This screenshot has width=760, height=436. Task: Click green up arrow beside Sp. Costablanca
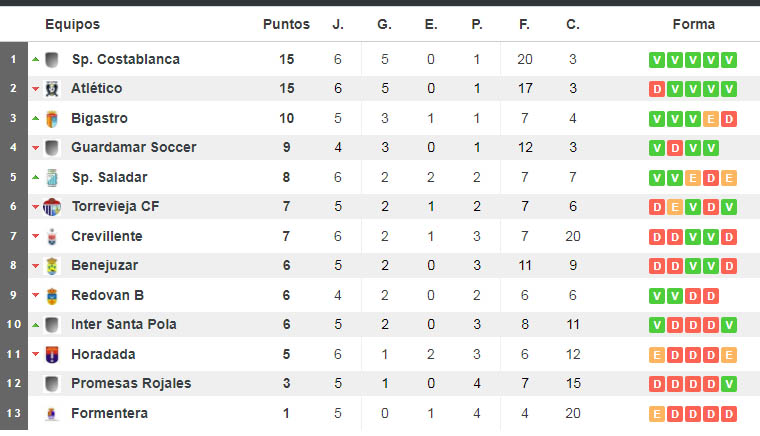coord(35,60)
